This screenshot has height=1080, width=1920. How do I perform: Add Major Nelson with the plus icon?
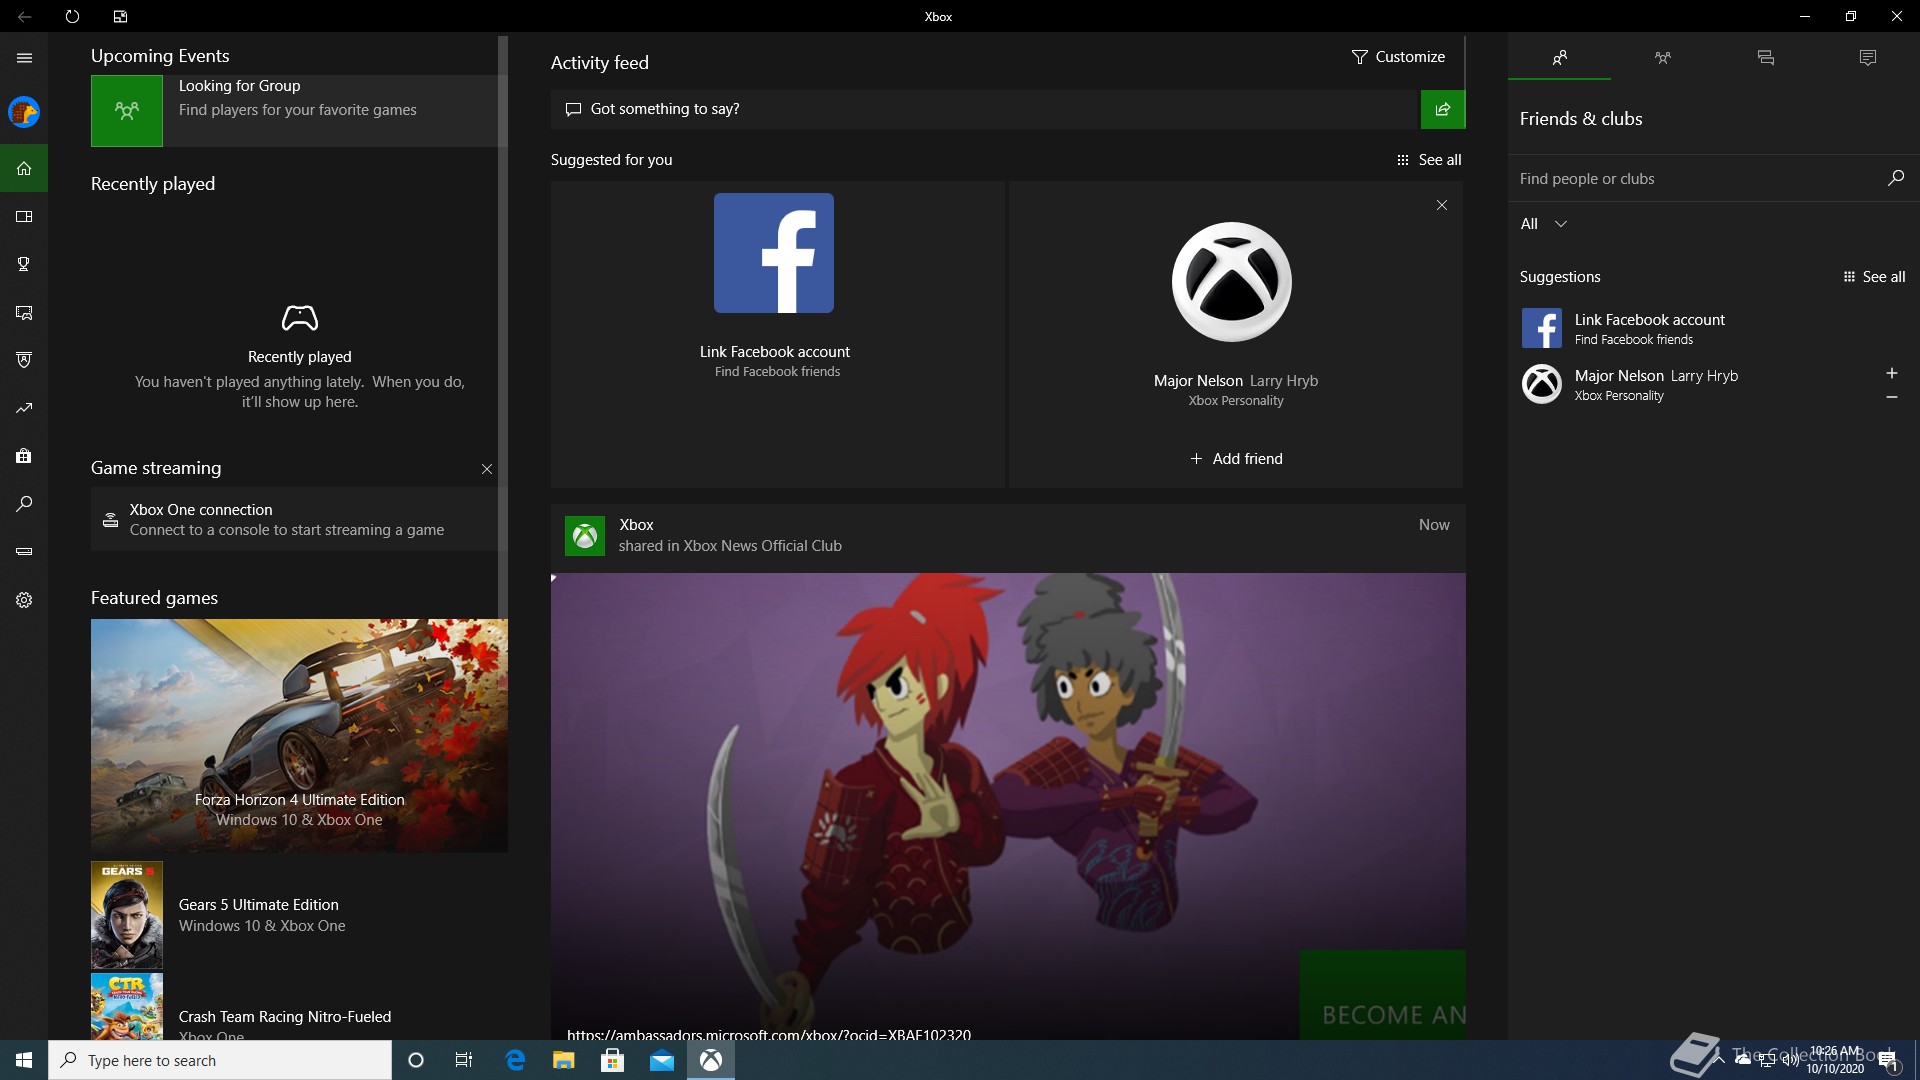point(1891,373)
